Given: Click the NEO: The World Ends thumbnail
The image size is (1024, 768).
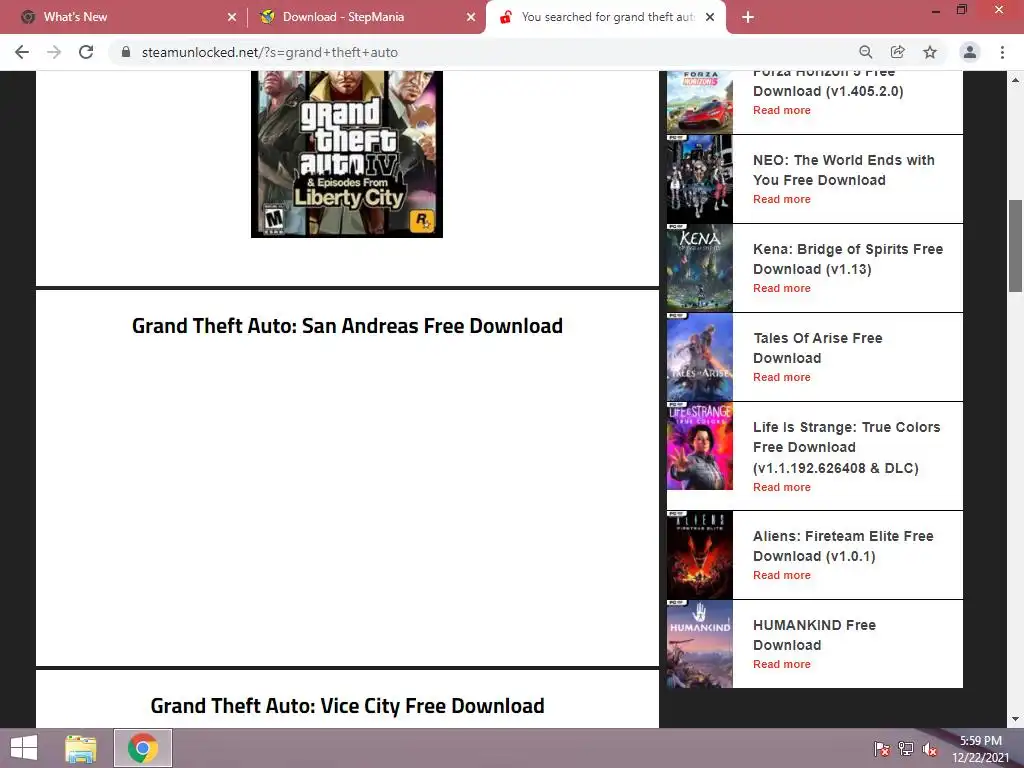Looking at the screenshot, I should pyautogui.click(x=699, y=179).
